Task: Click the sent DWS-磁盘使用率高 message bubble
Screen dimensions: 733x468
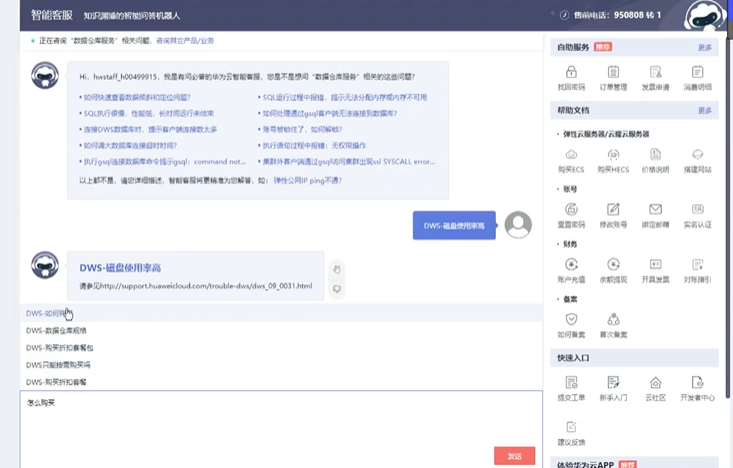Action: click(x=454, y=225)
